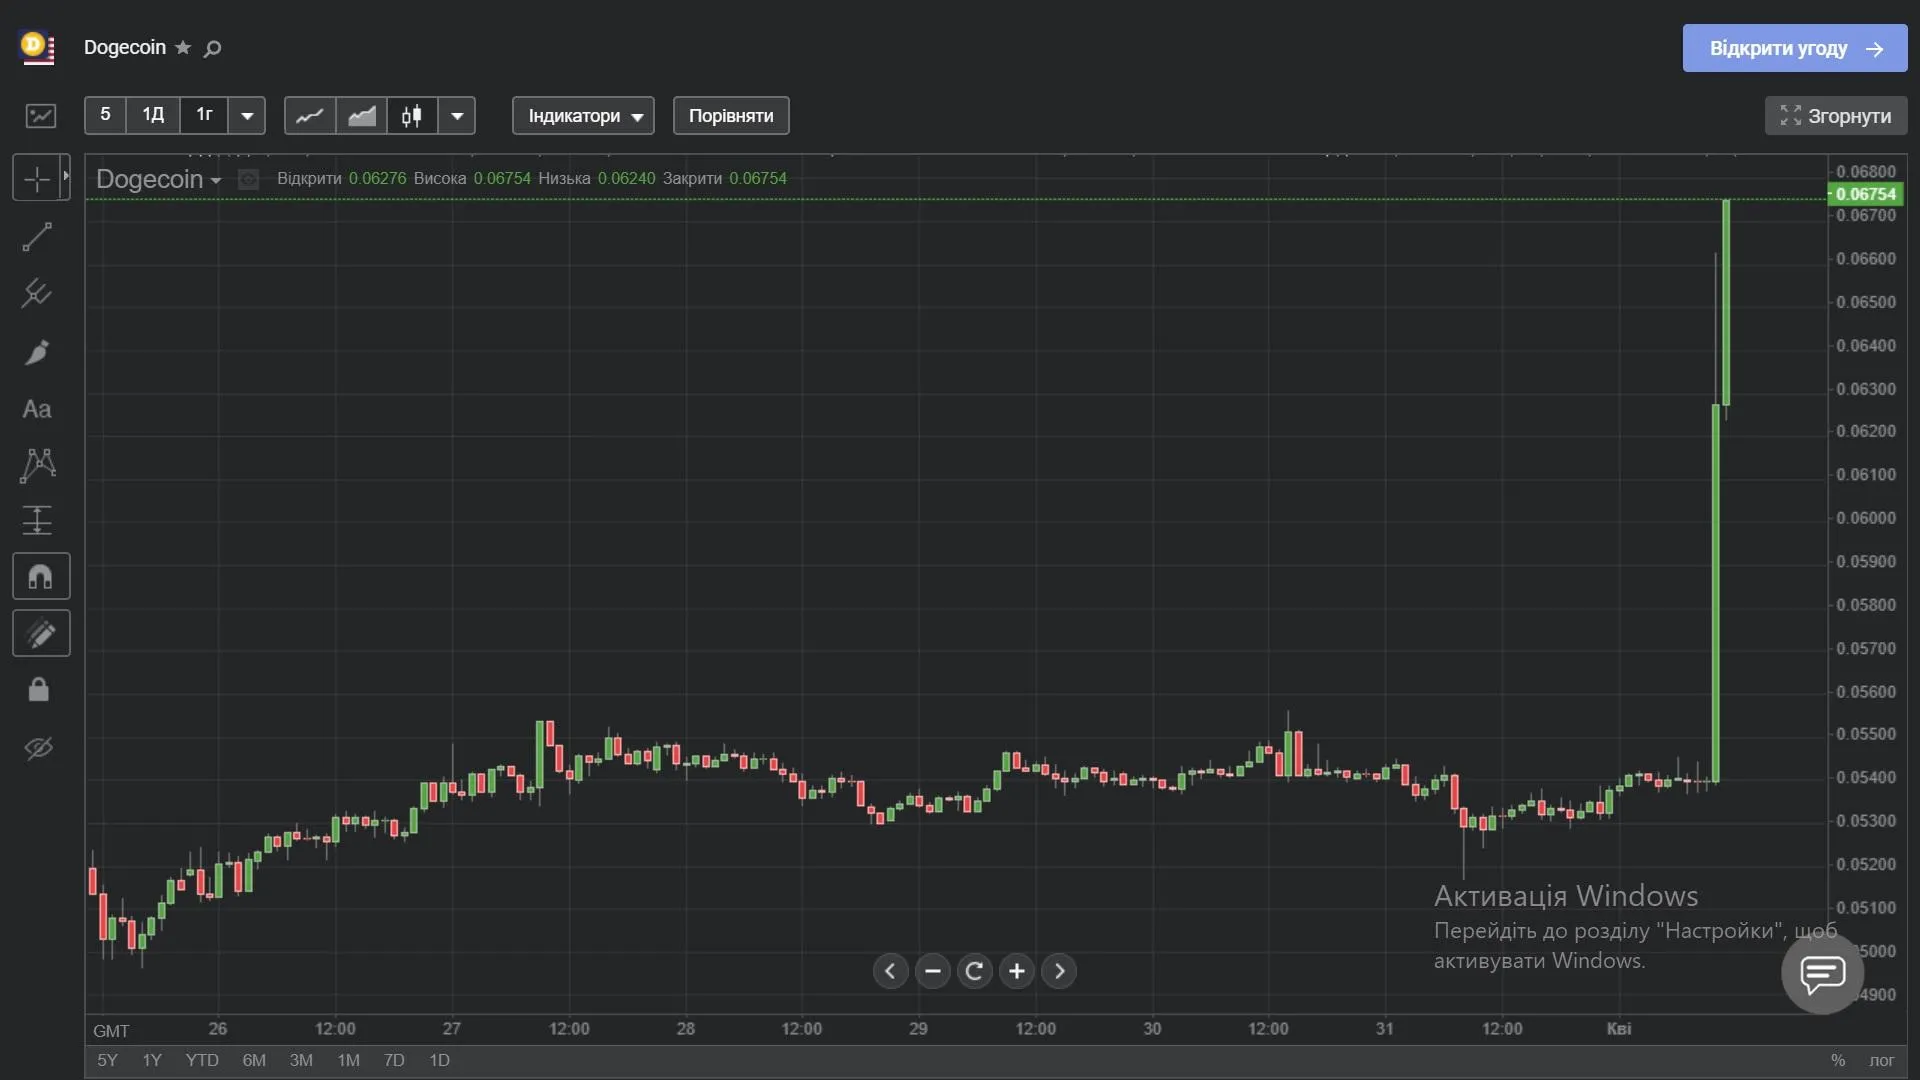Select the brush drawing tool

37,352
